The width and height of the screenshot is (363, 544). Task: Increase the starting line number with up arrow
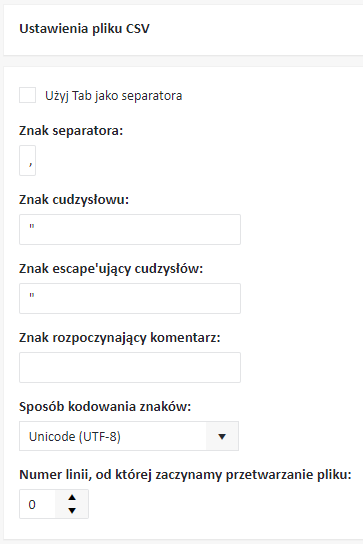[x=72, y=498]
